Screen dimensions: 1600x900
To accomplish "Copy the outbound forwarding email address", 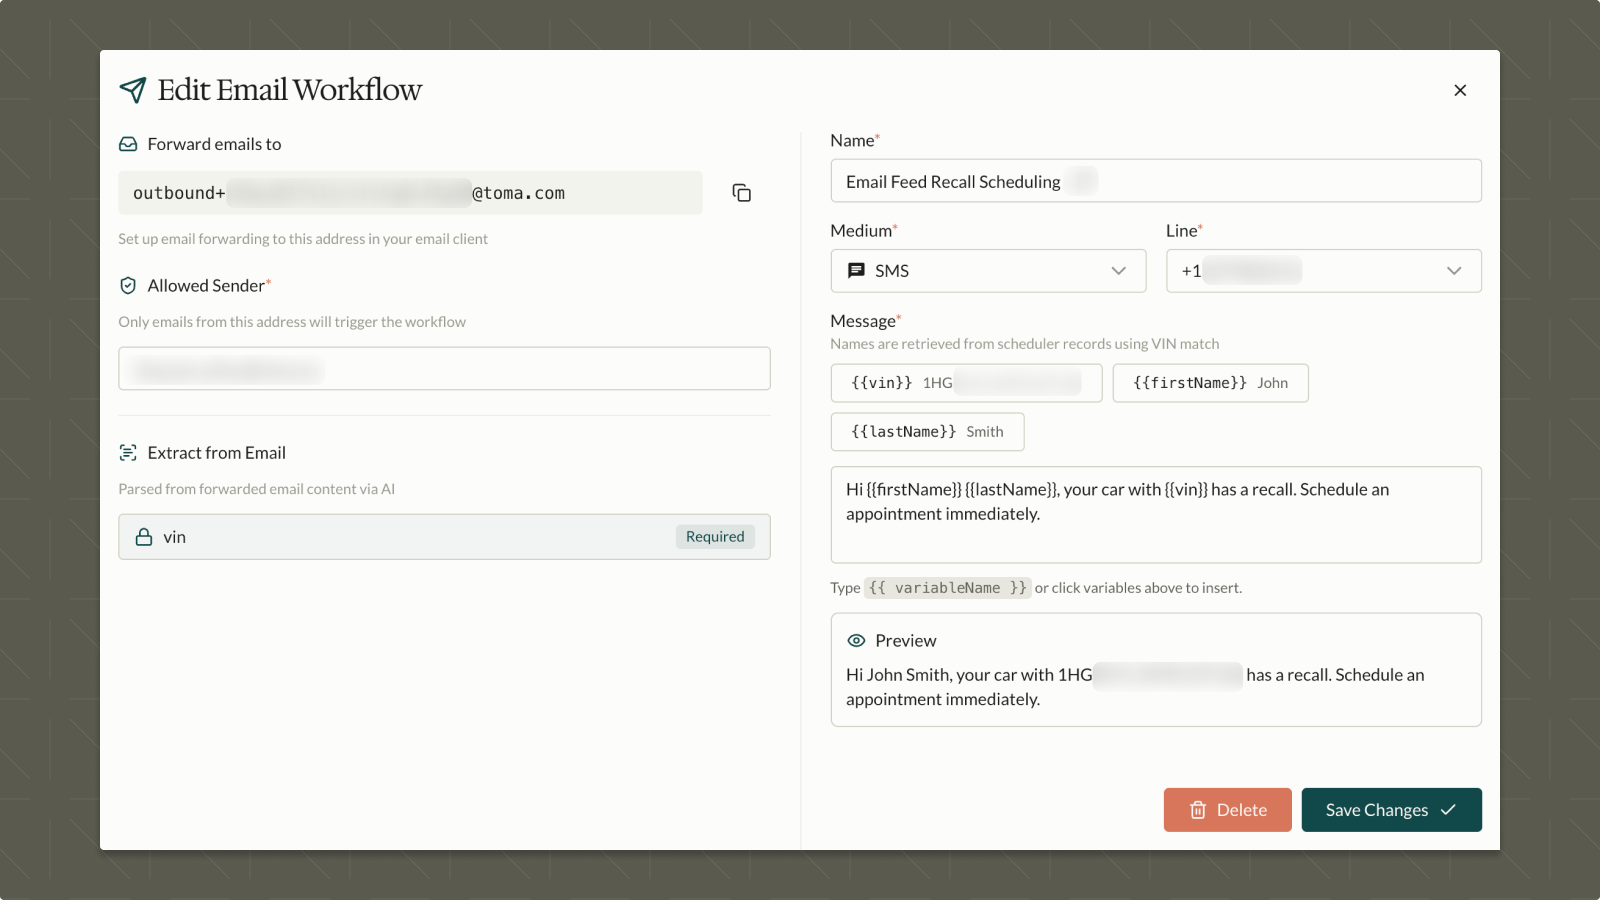I will click(741, 192).
